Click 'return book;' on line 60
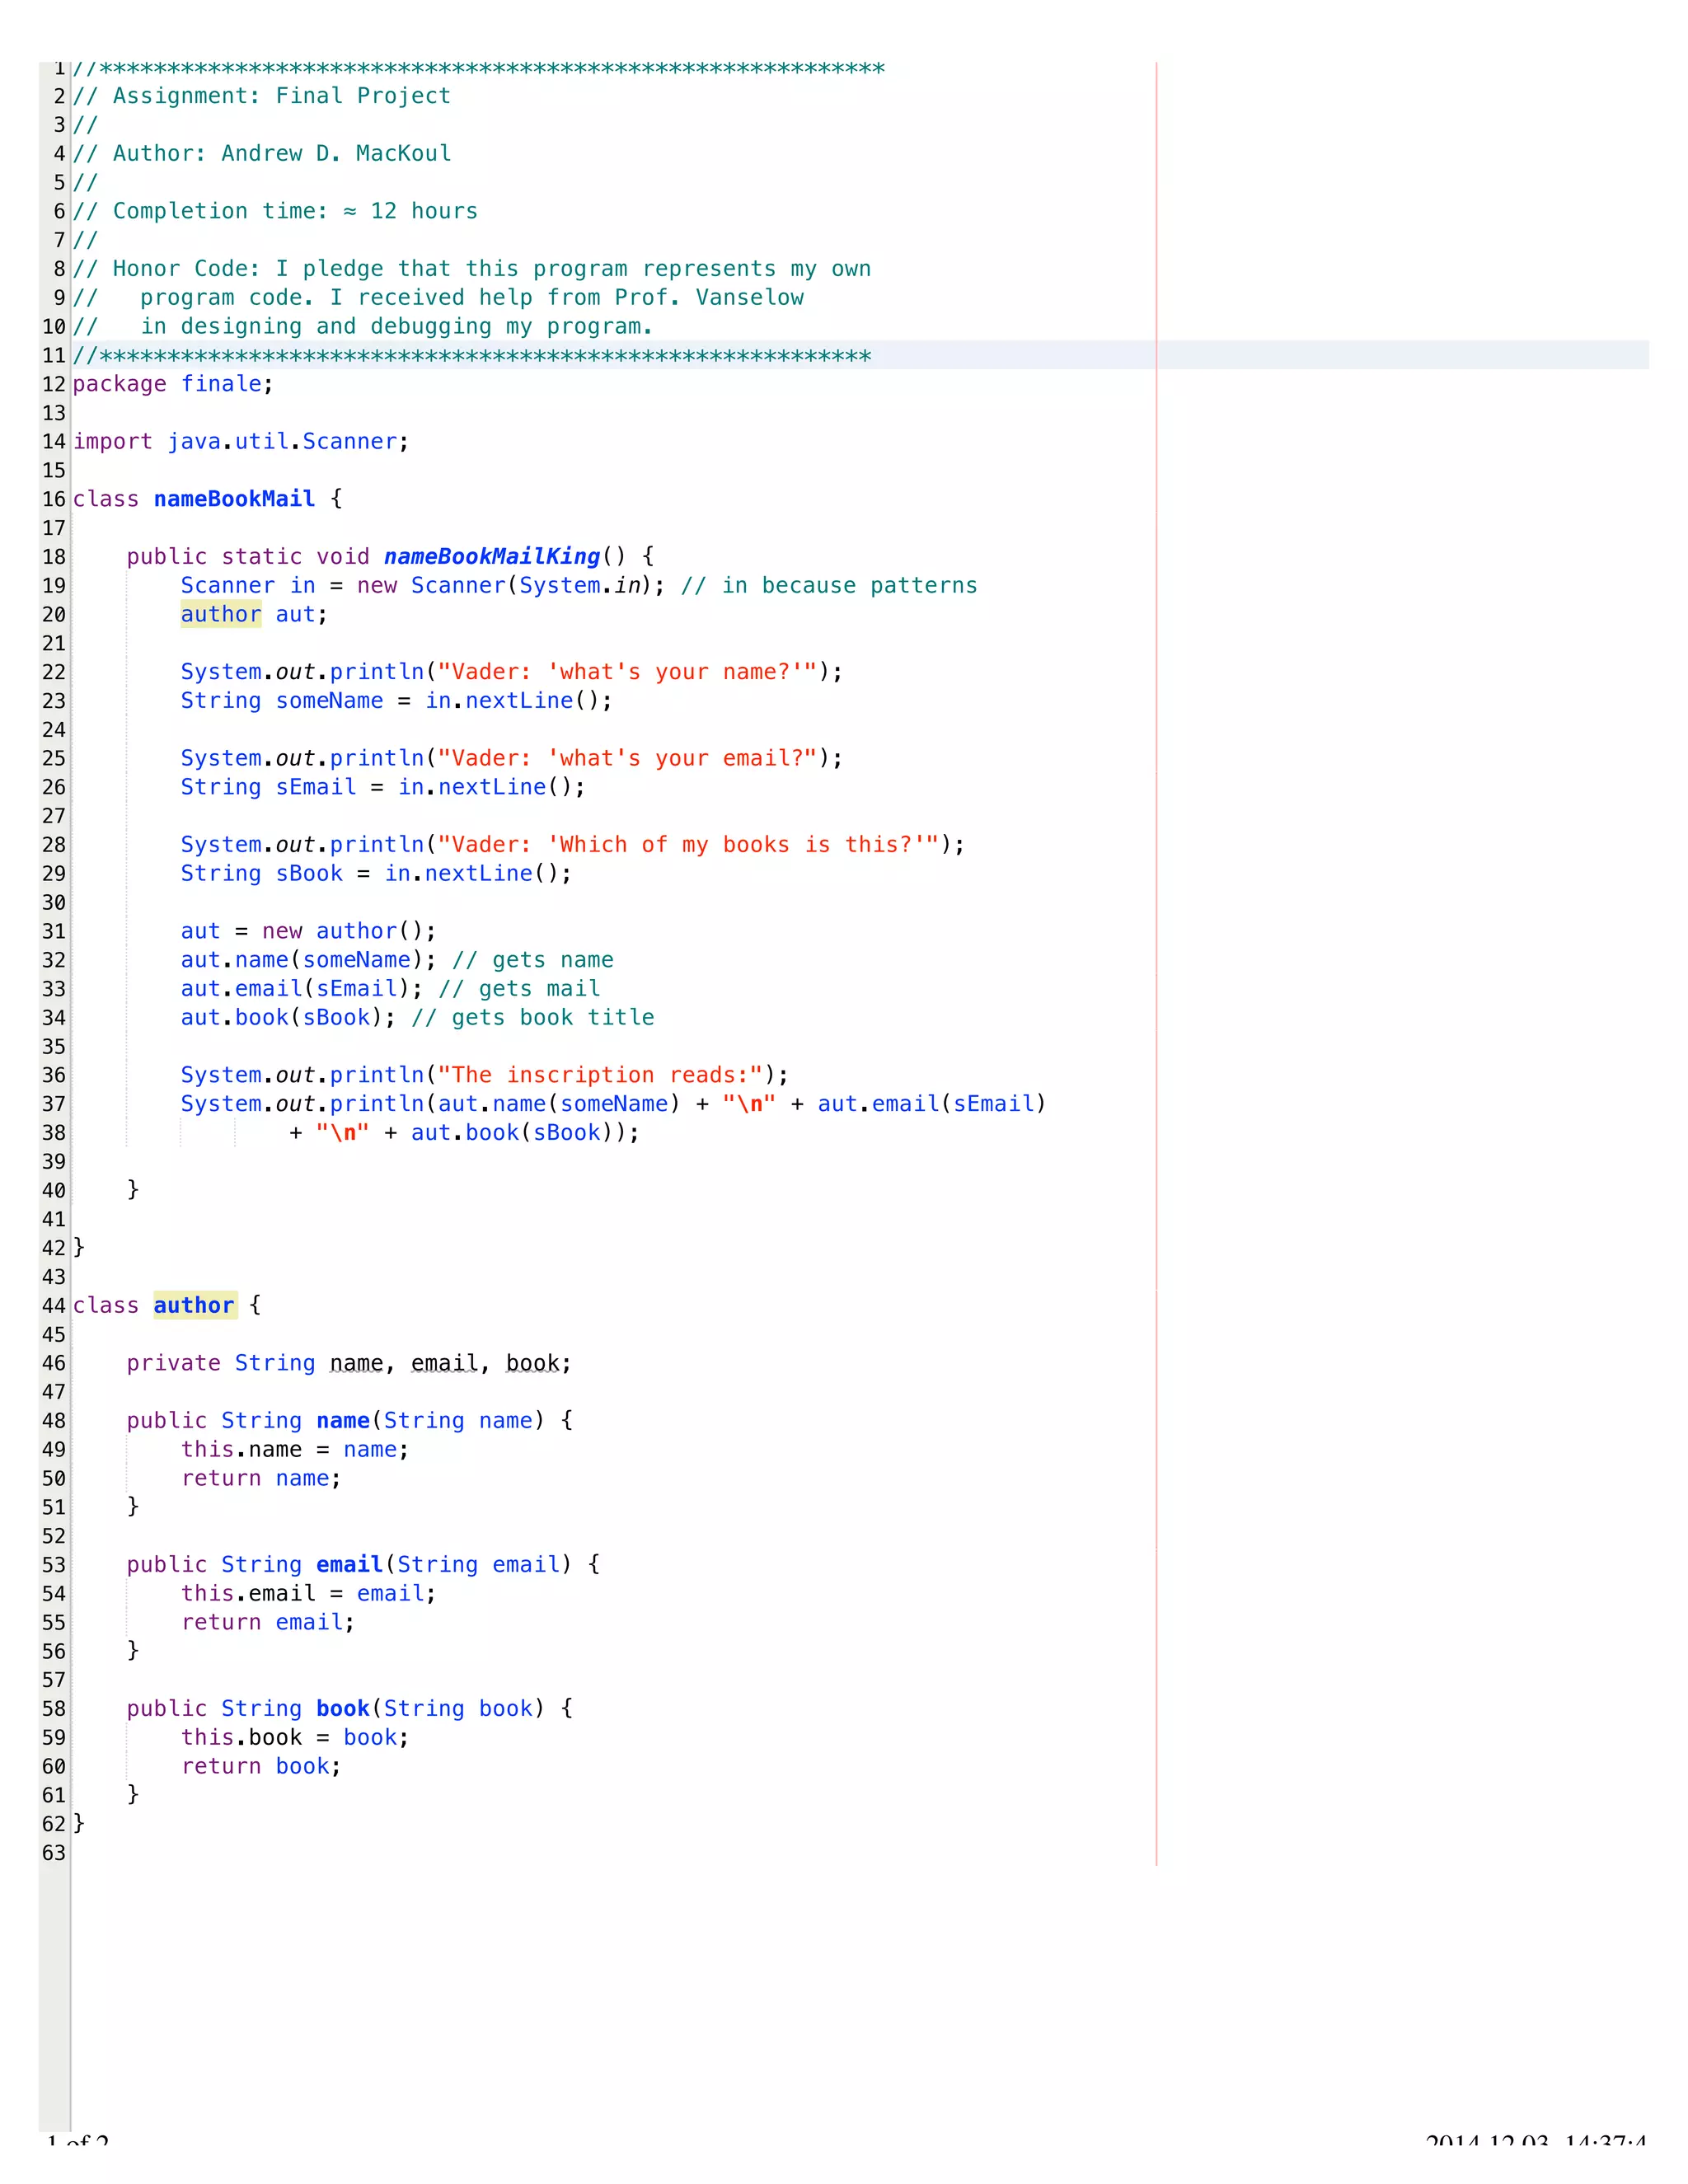 (x=261, y=1766)
